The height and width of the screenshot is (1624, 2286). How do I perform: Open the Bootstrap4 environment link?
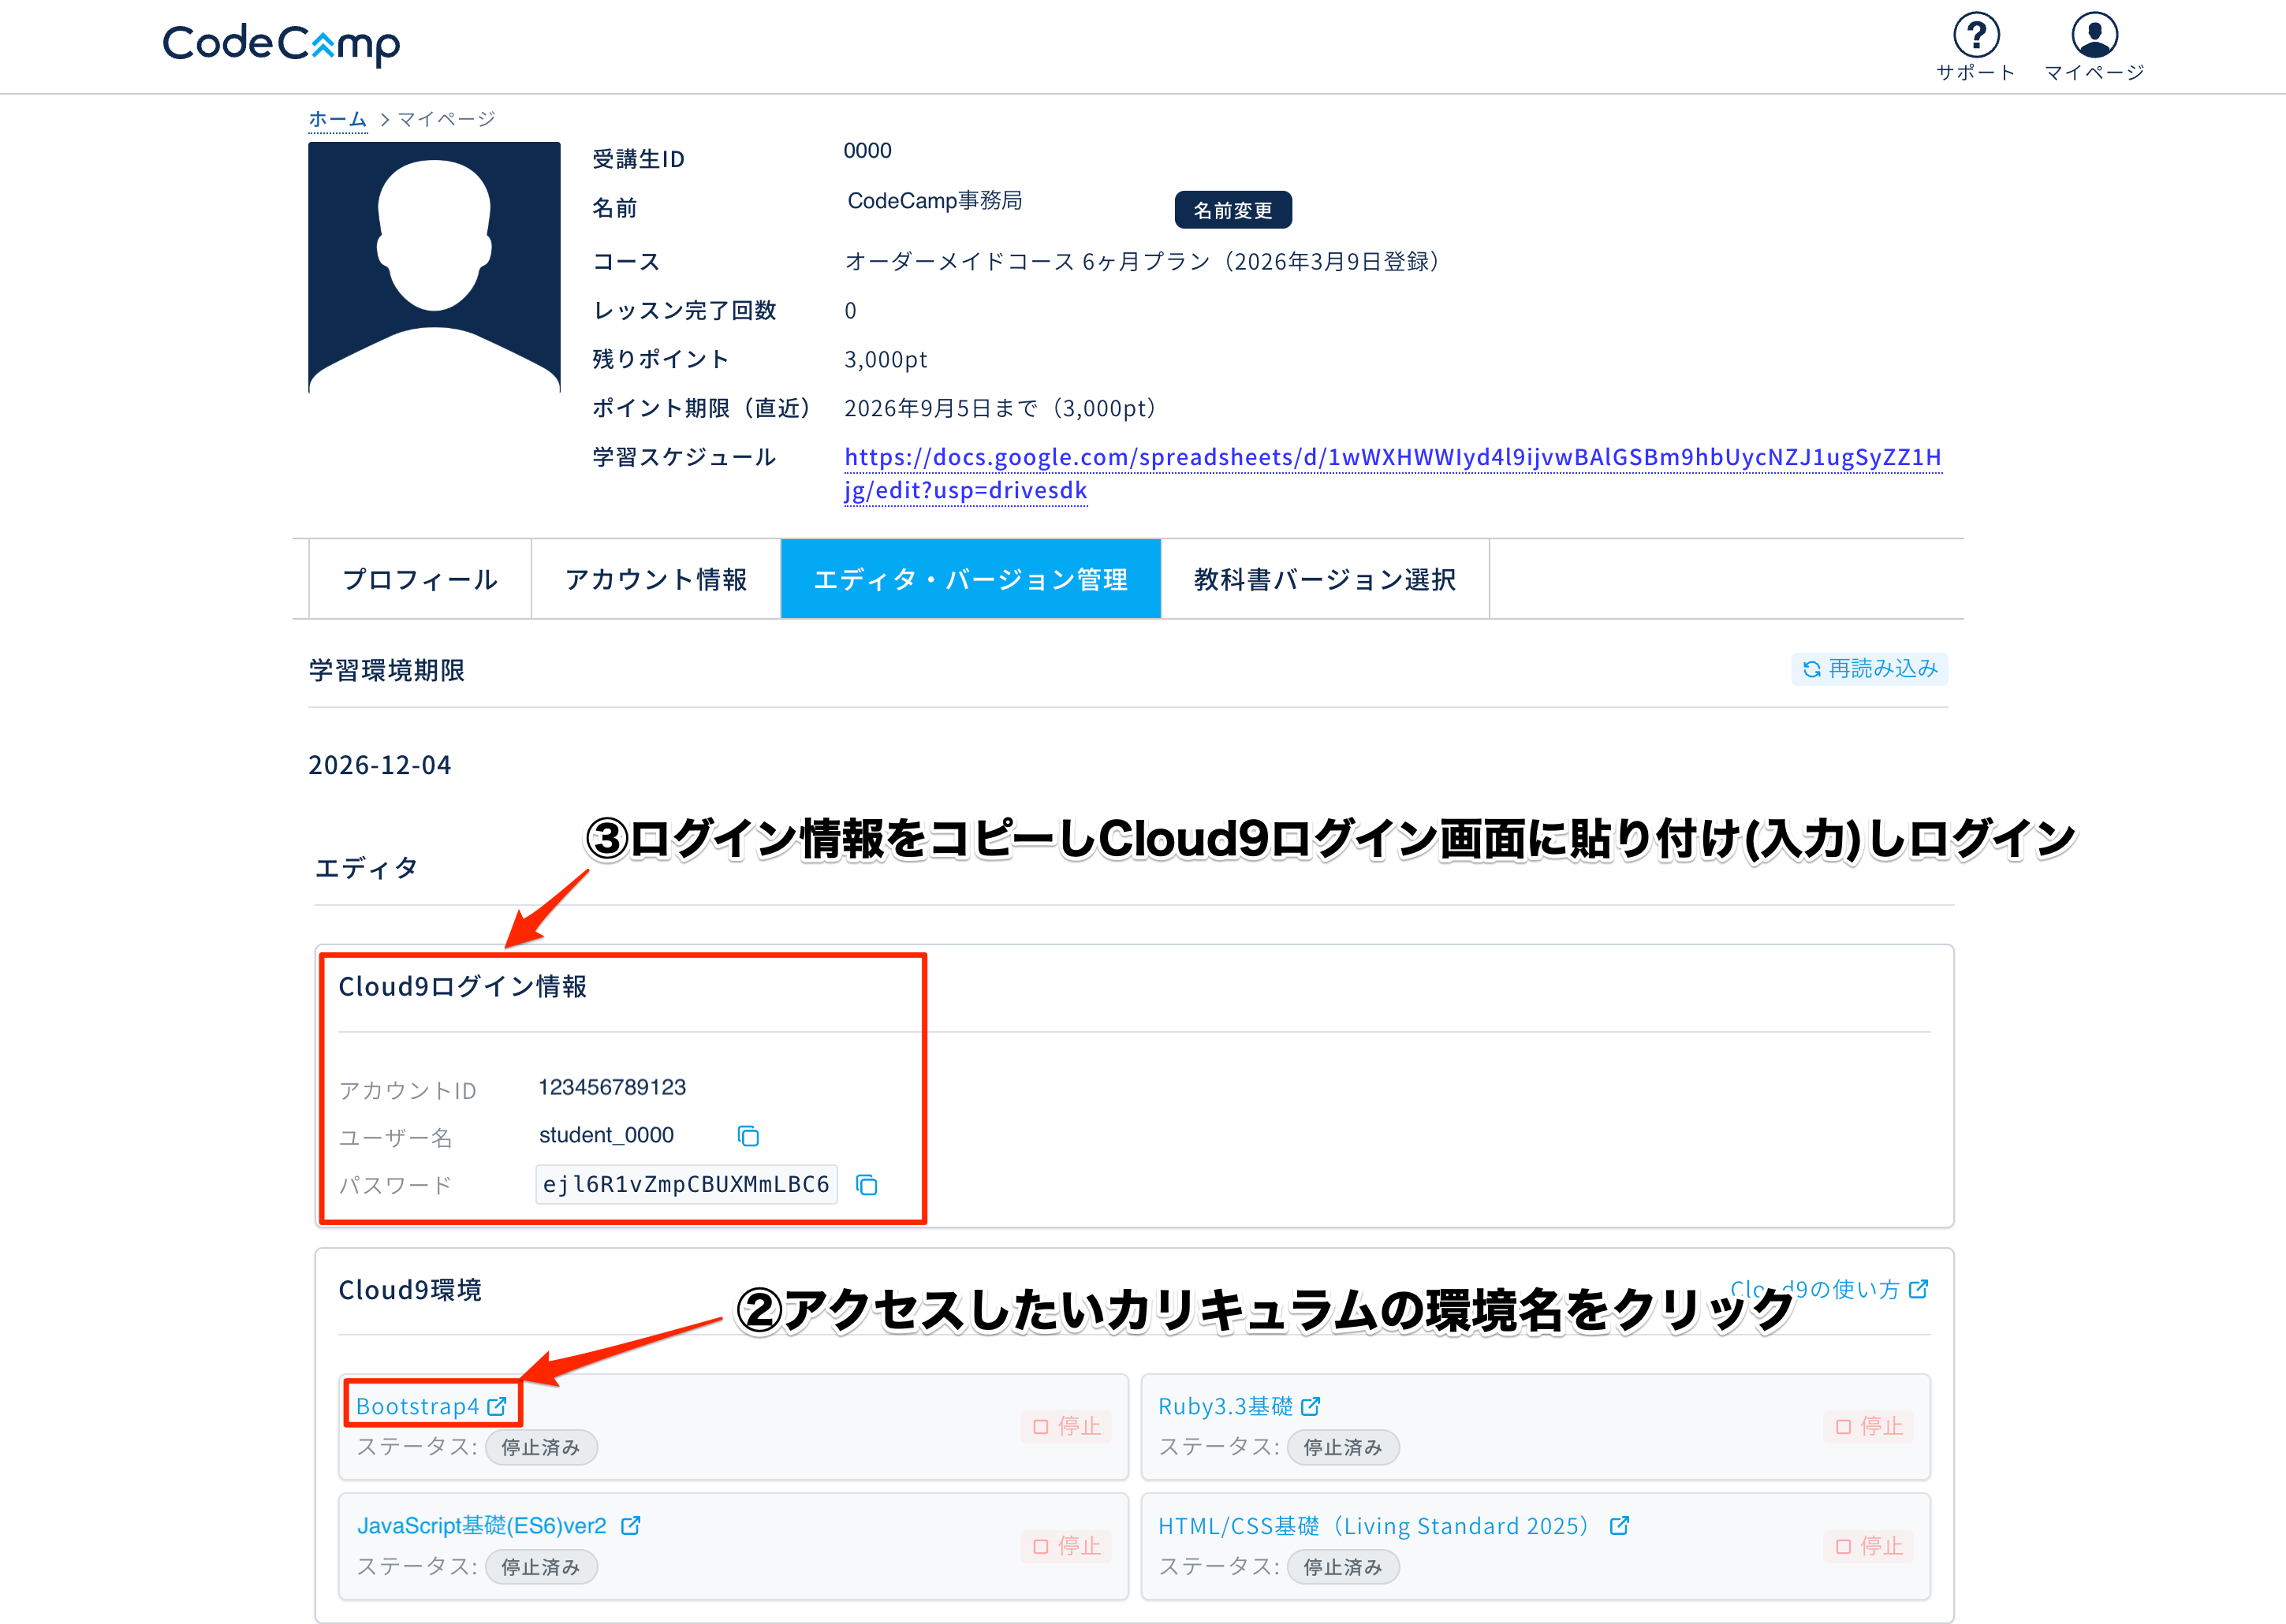point(418,1406)
